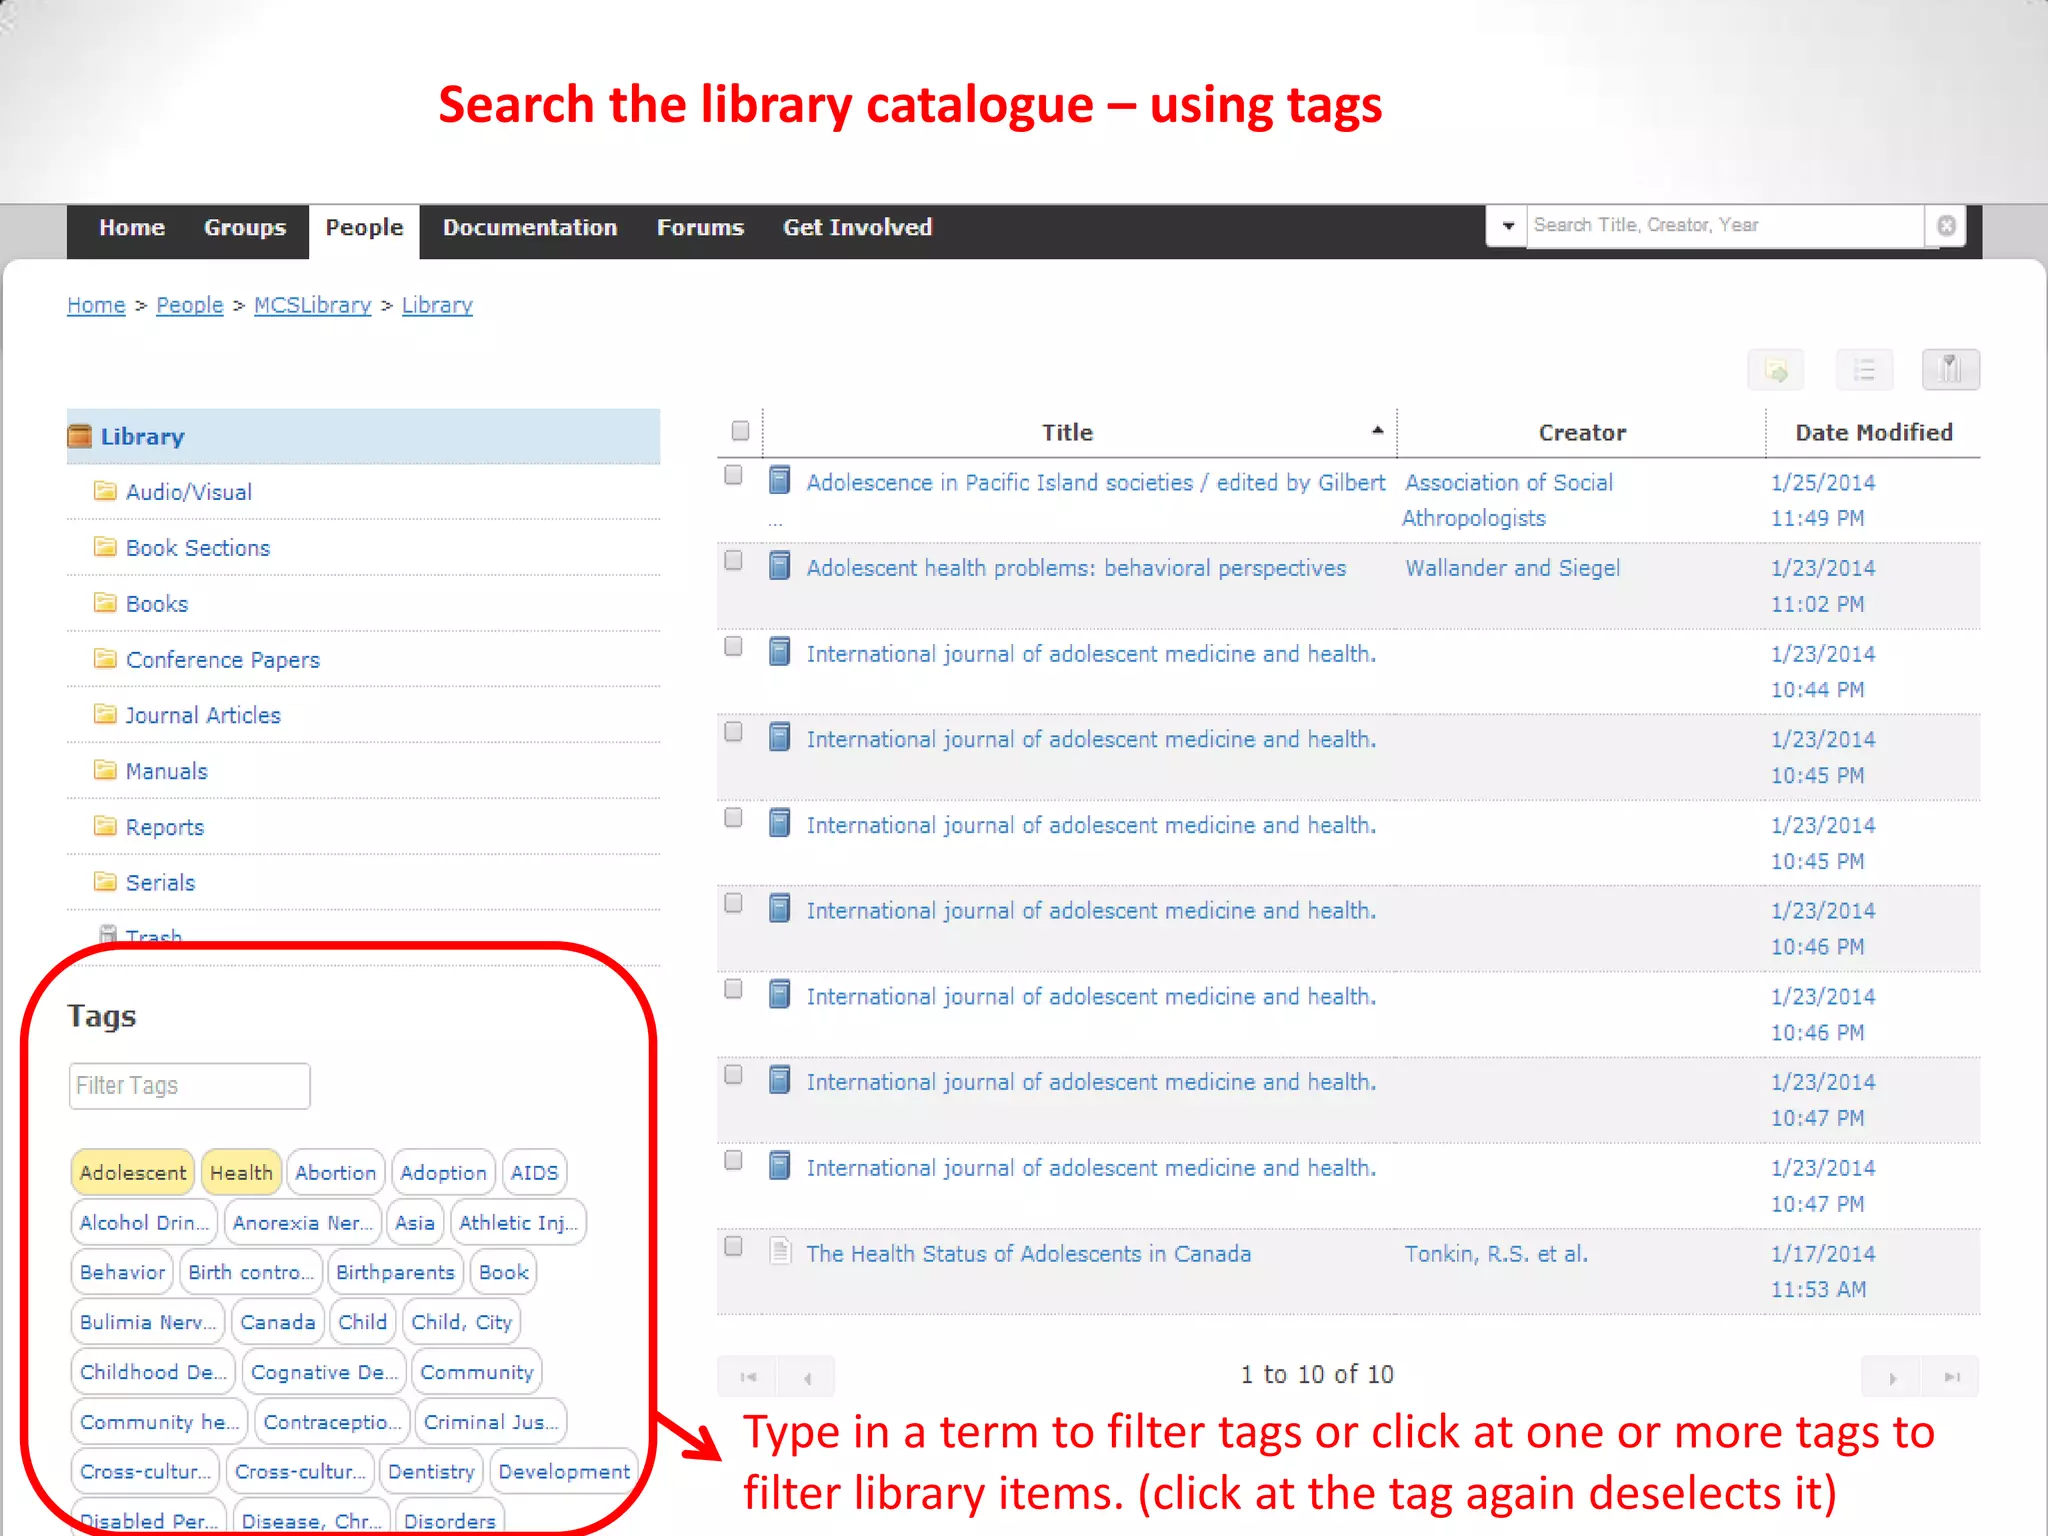2048x1536 pixels.
Task: Select the Asia tag
Action: point(414,1223)
